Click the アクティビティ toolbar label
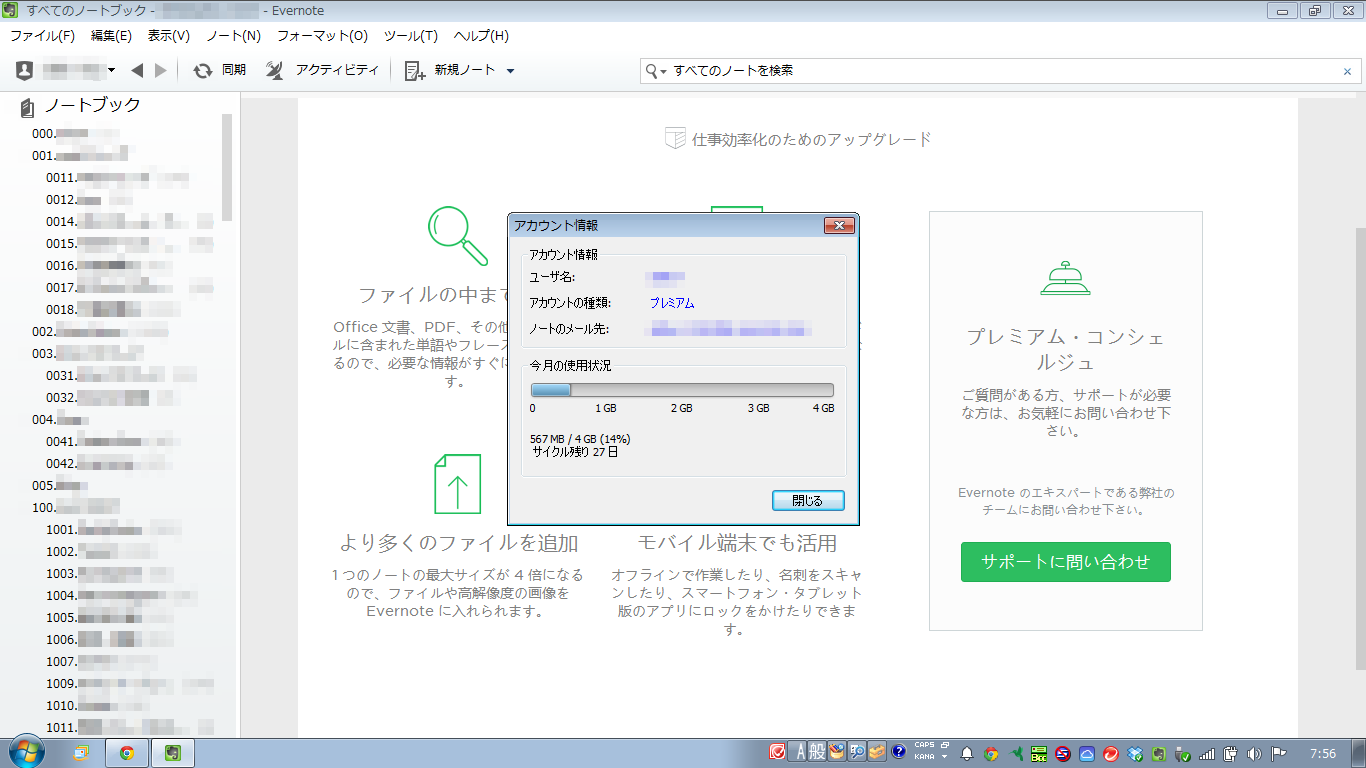Screen dimensions: 1366x768 337,70
